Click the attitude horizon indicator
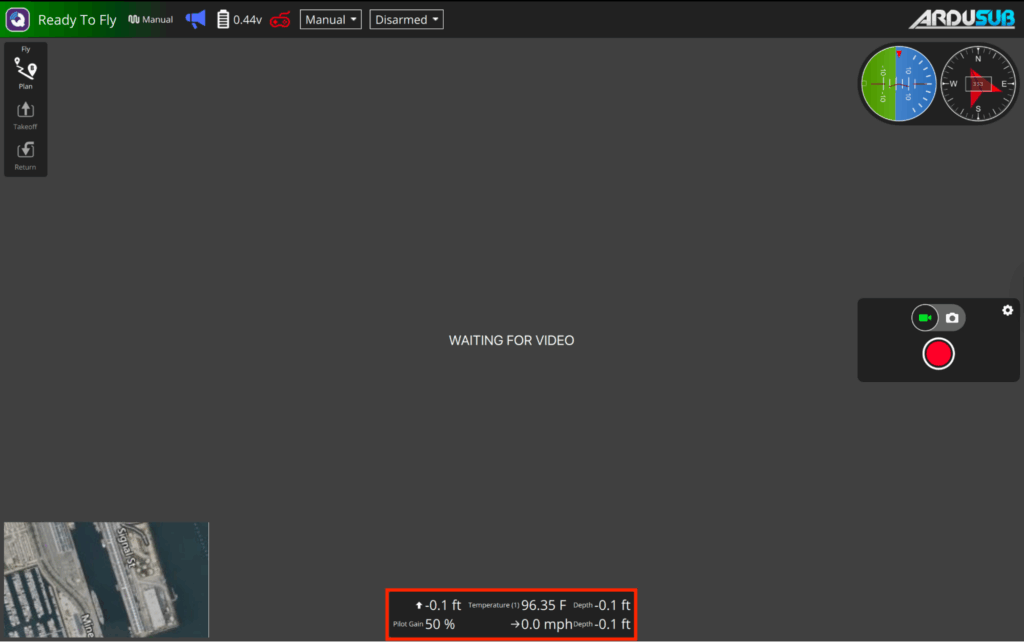Viewport: 1024px width, 642px height. click(897, 84)
